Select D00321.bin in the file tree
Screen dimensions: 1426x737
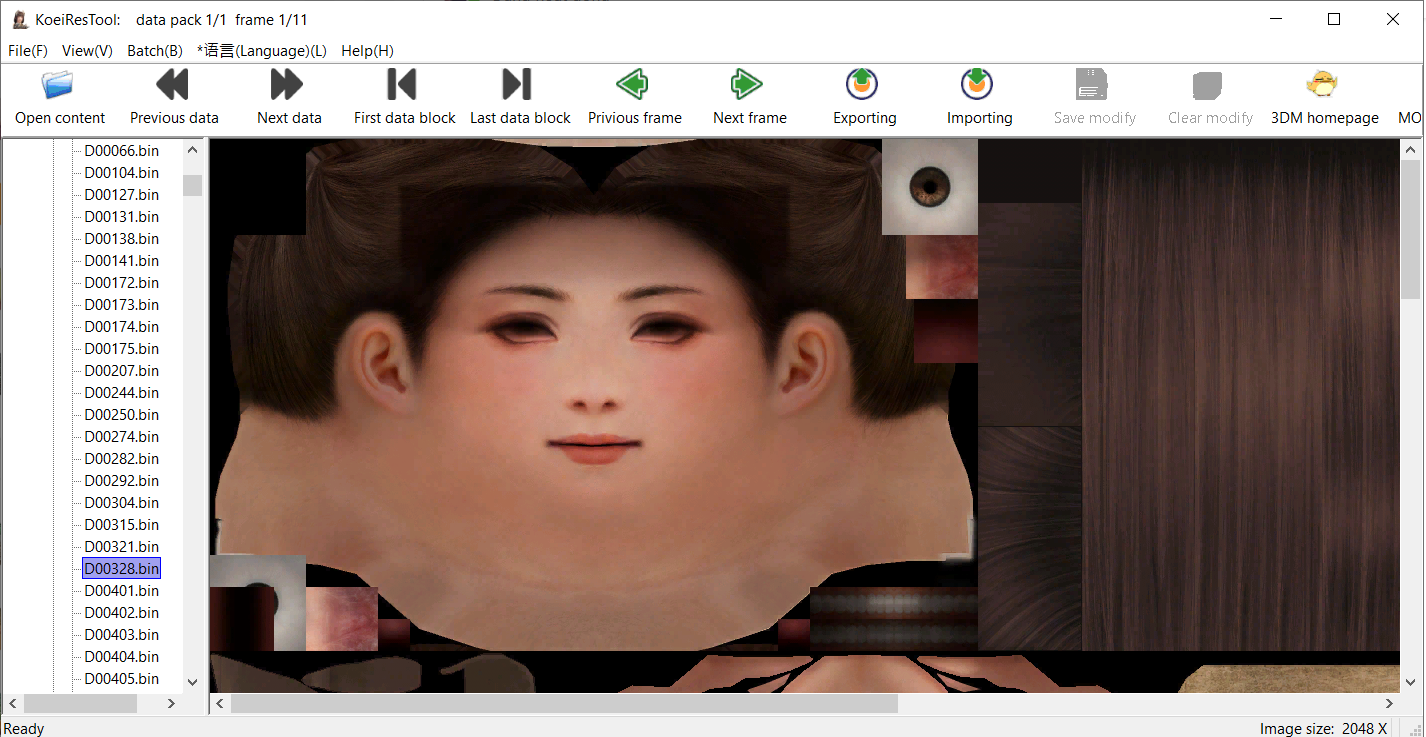click(x=121, y=547)
